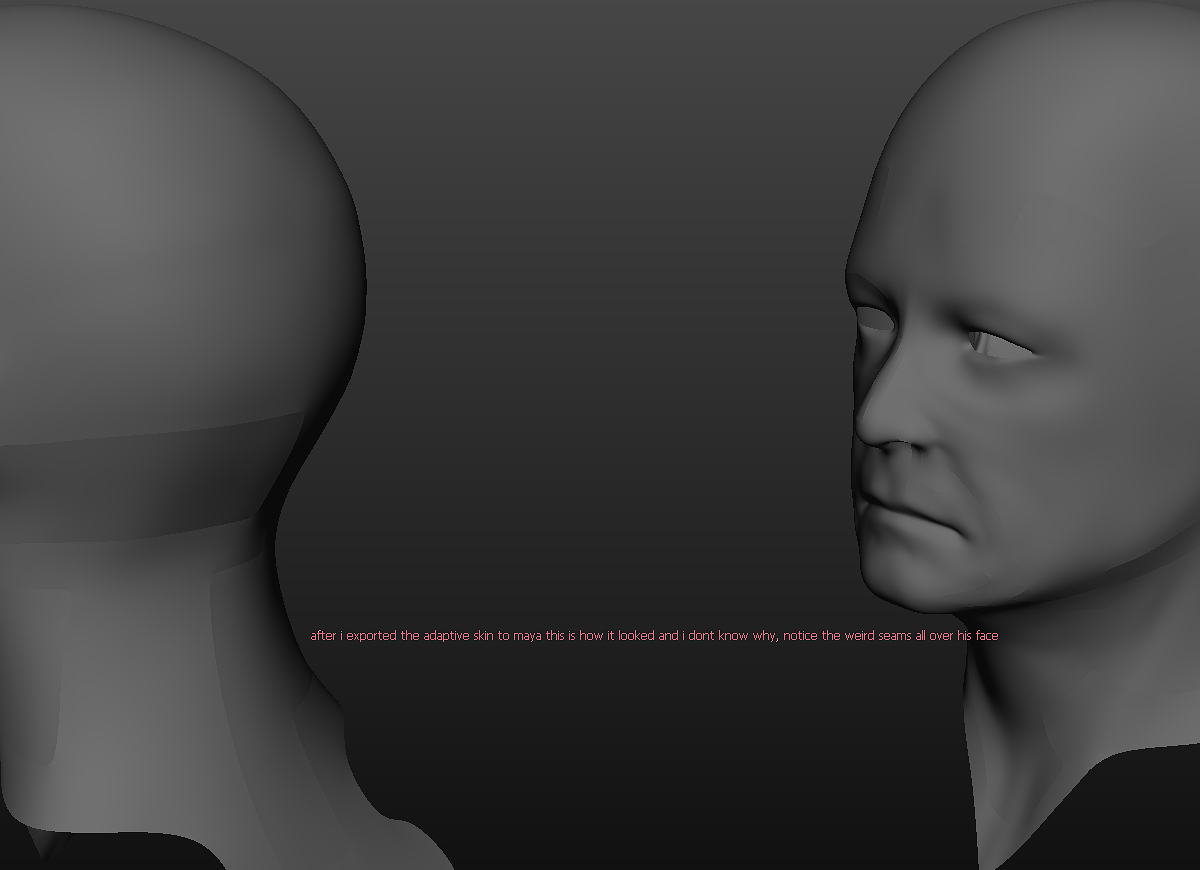Click the red caption about exported adaptive skin

click(654, 636)
